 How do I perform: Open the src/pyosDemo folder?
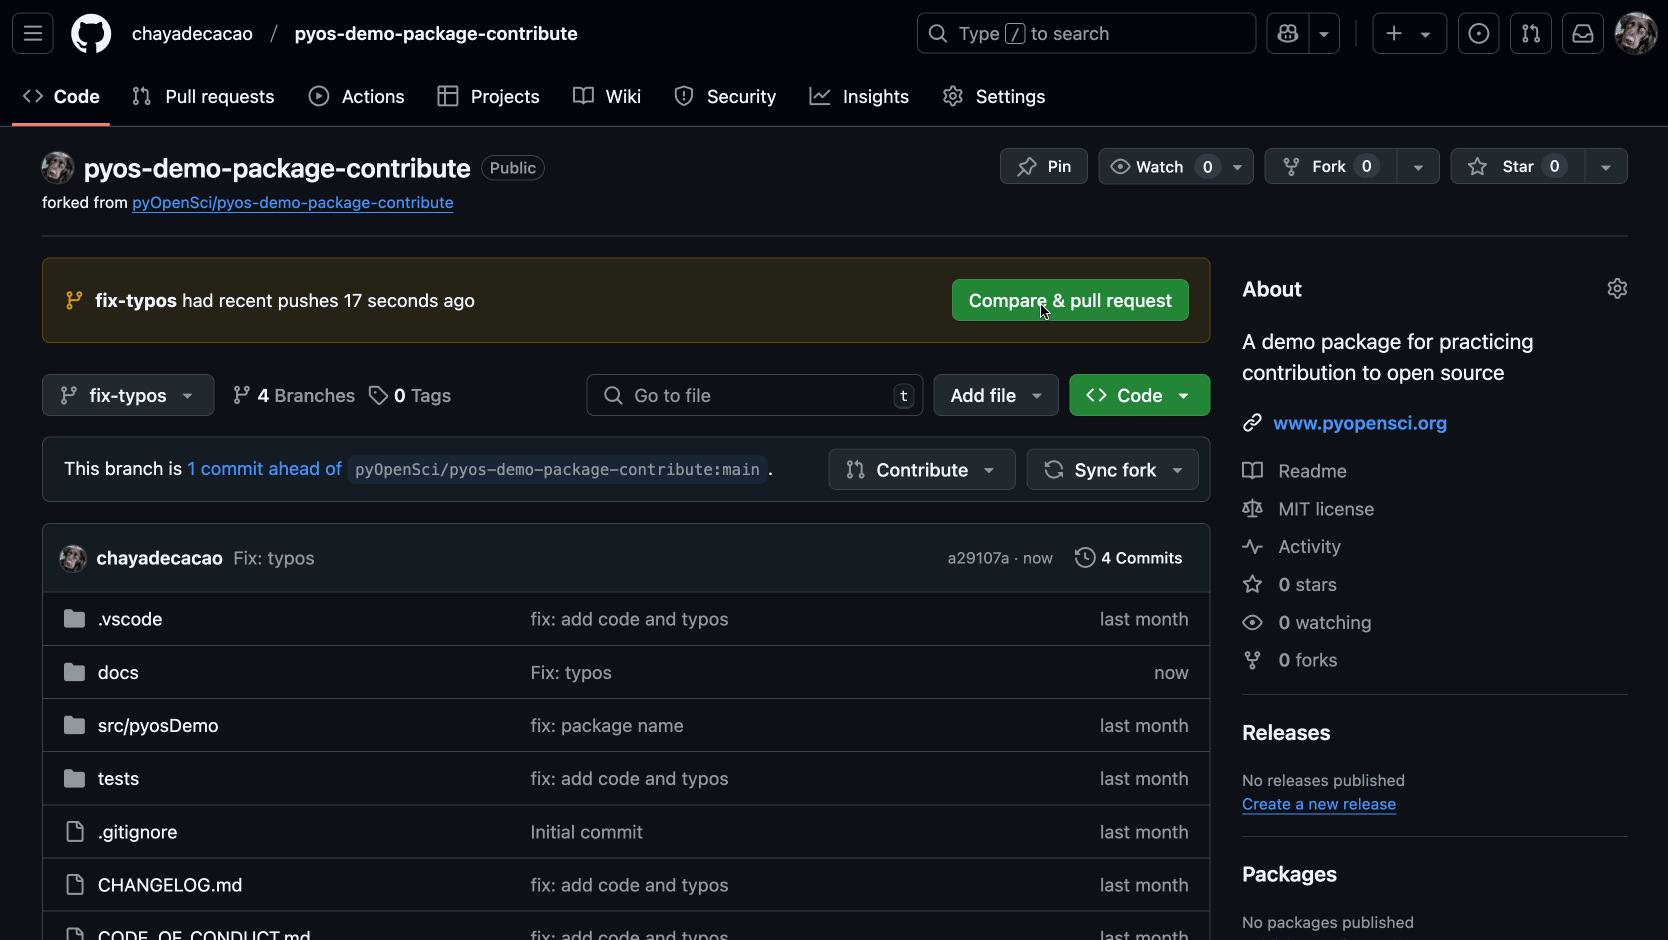pyautogui.click(x=158, y=726)
